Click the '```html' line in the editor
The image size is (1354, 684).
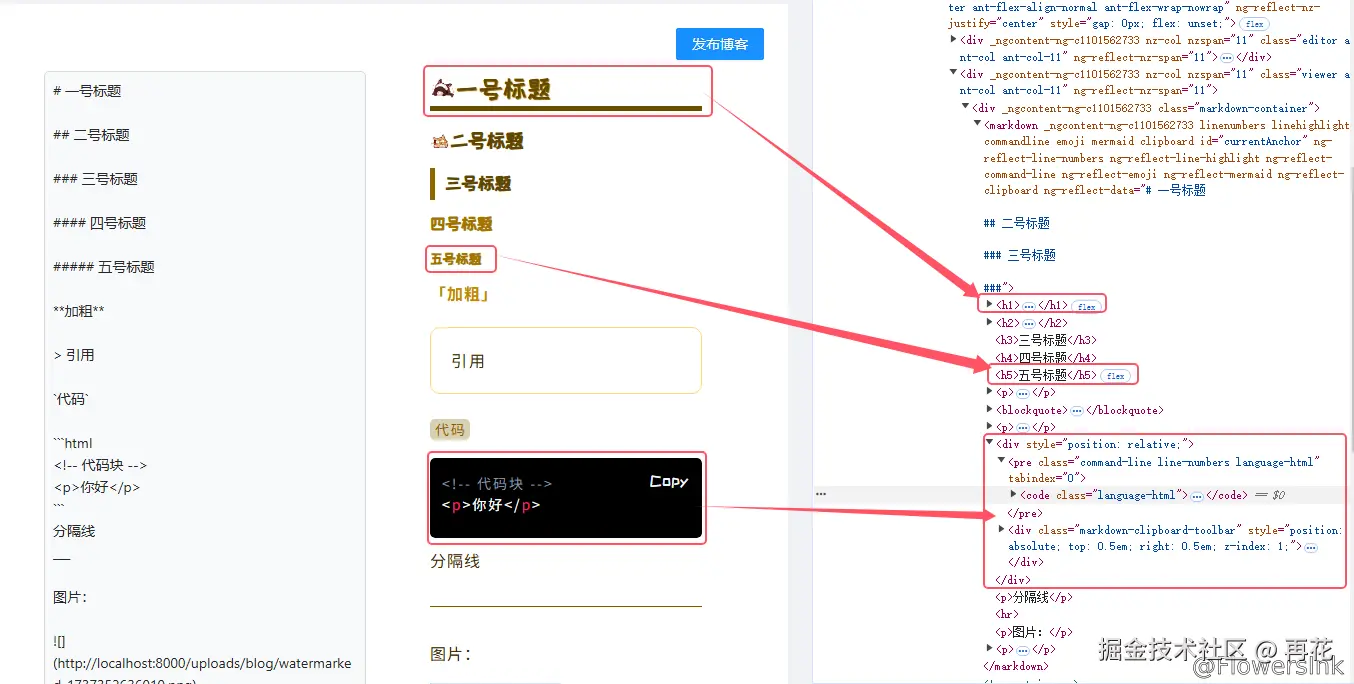click(x=74, y=443)
